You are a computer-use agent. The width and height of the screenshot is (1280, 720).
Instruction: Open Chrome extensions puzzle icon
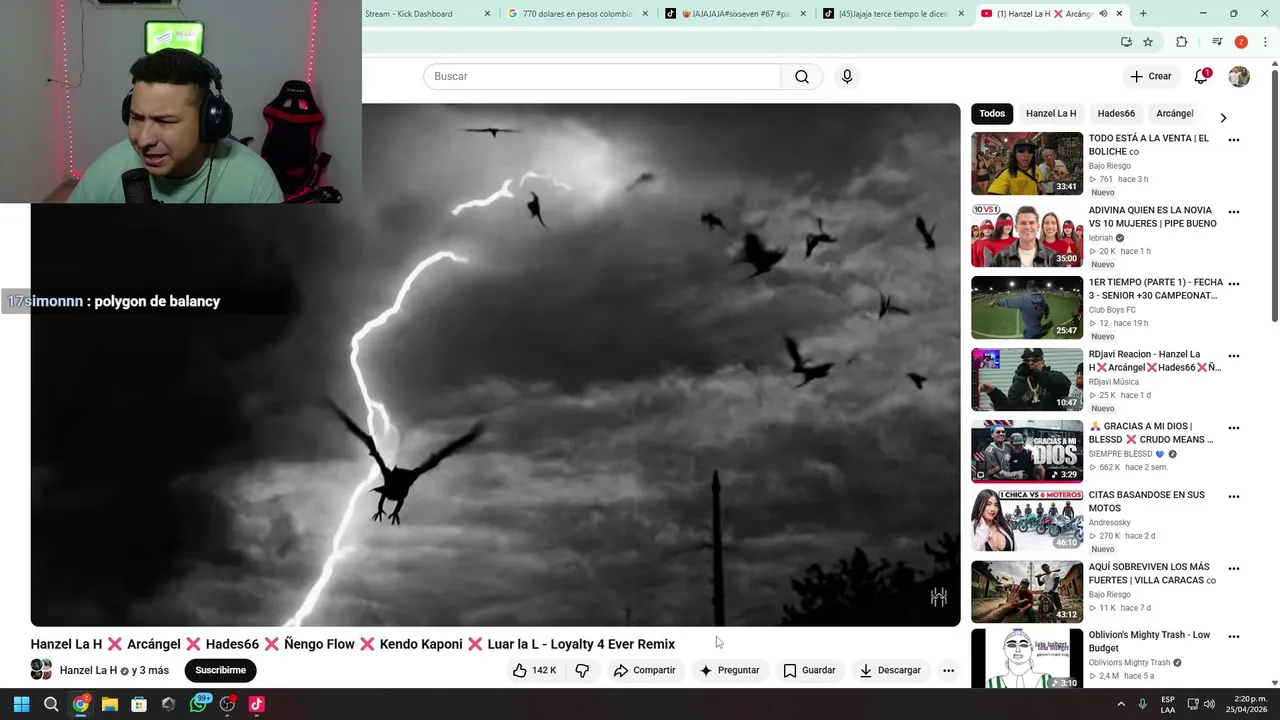1181,42
